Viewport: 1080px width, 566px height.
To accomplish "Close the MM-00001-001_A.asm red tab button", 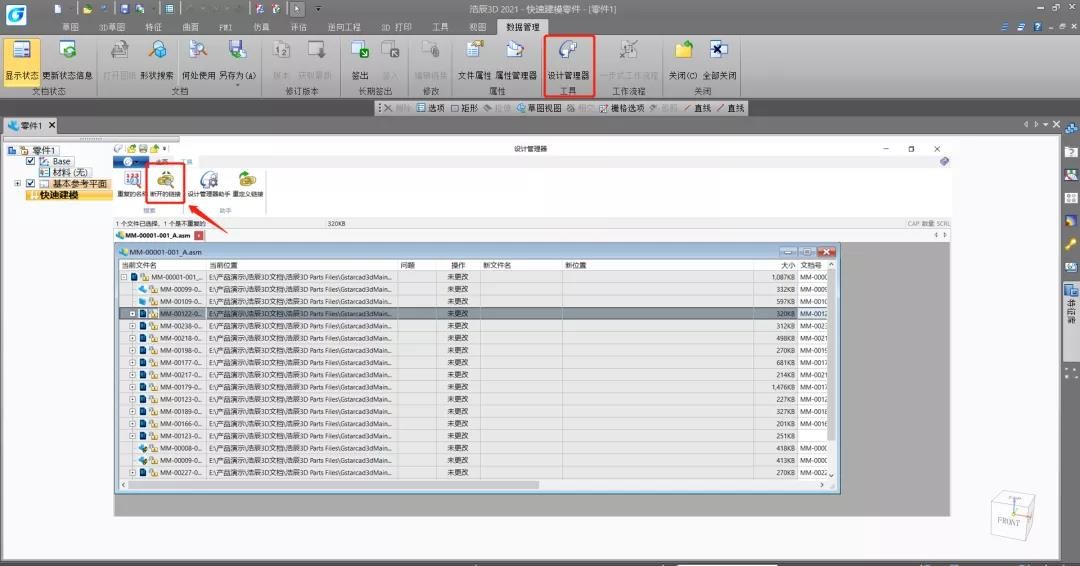I will pyautogui.click(x=199, y=235).
